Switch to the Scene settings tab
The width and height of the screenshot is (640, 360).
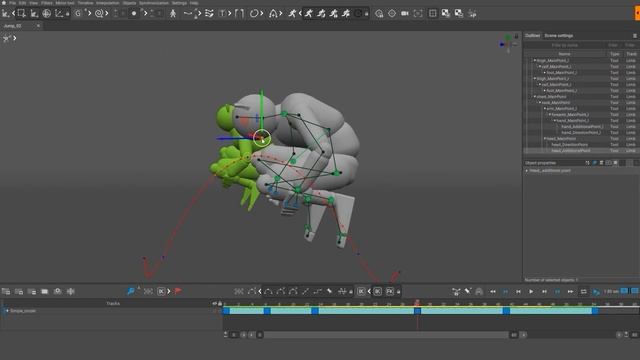pos(559,36)
